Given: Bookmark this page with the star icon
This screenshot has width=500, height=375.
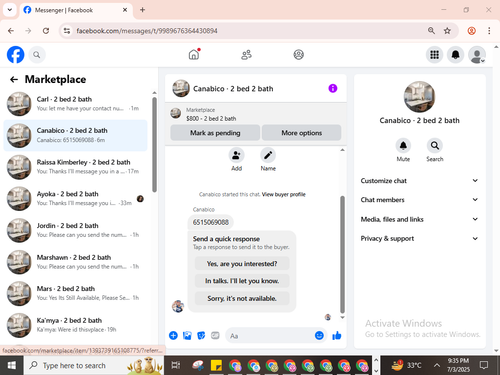Looking at the screenshot, I should pos(447,31).
